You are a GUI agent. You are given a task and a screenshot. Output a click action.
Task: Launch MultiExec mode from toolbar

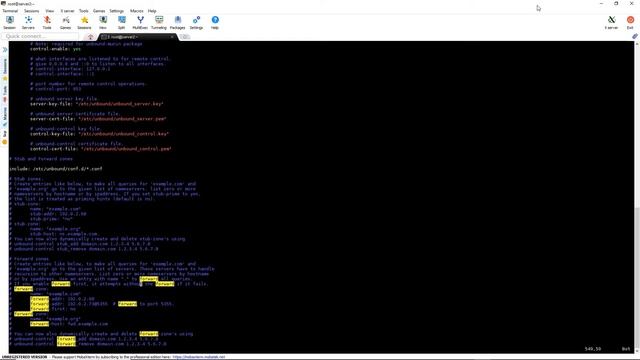[140, 22]
